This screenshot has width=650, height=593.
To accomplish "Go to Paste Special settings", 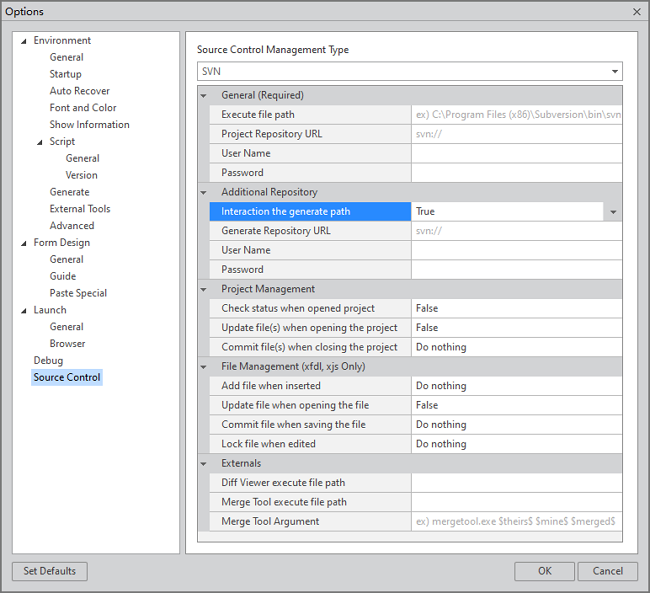I will coord(78,293).
